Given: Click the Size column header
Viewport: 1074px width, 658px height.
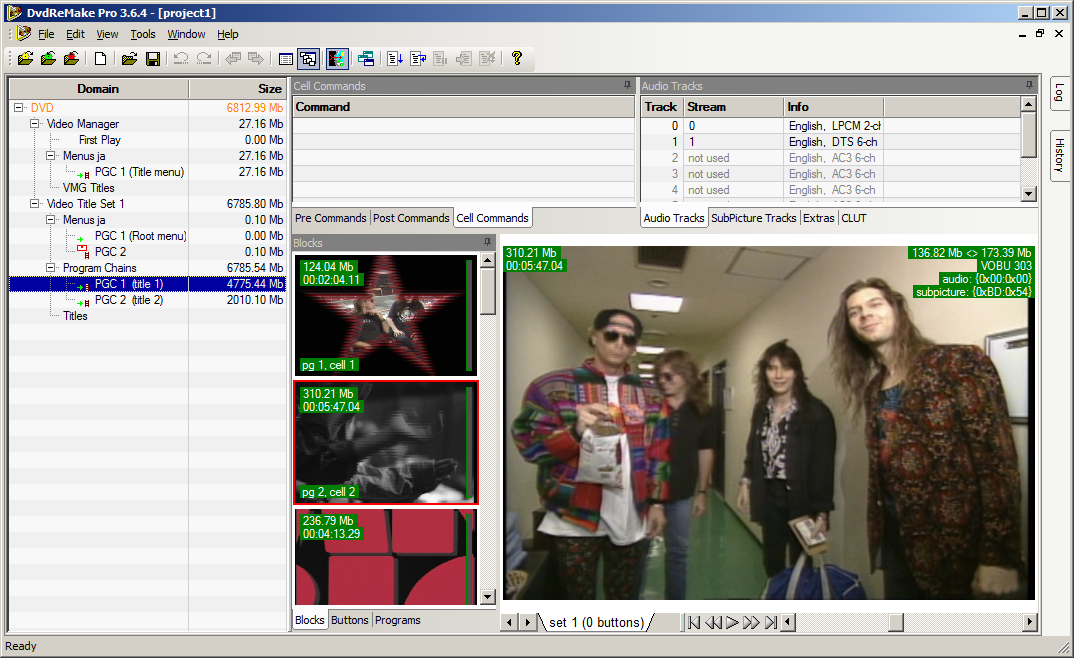Looking at the screenshot, I should point(238,88).
